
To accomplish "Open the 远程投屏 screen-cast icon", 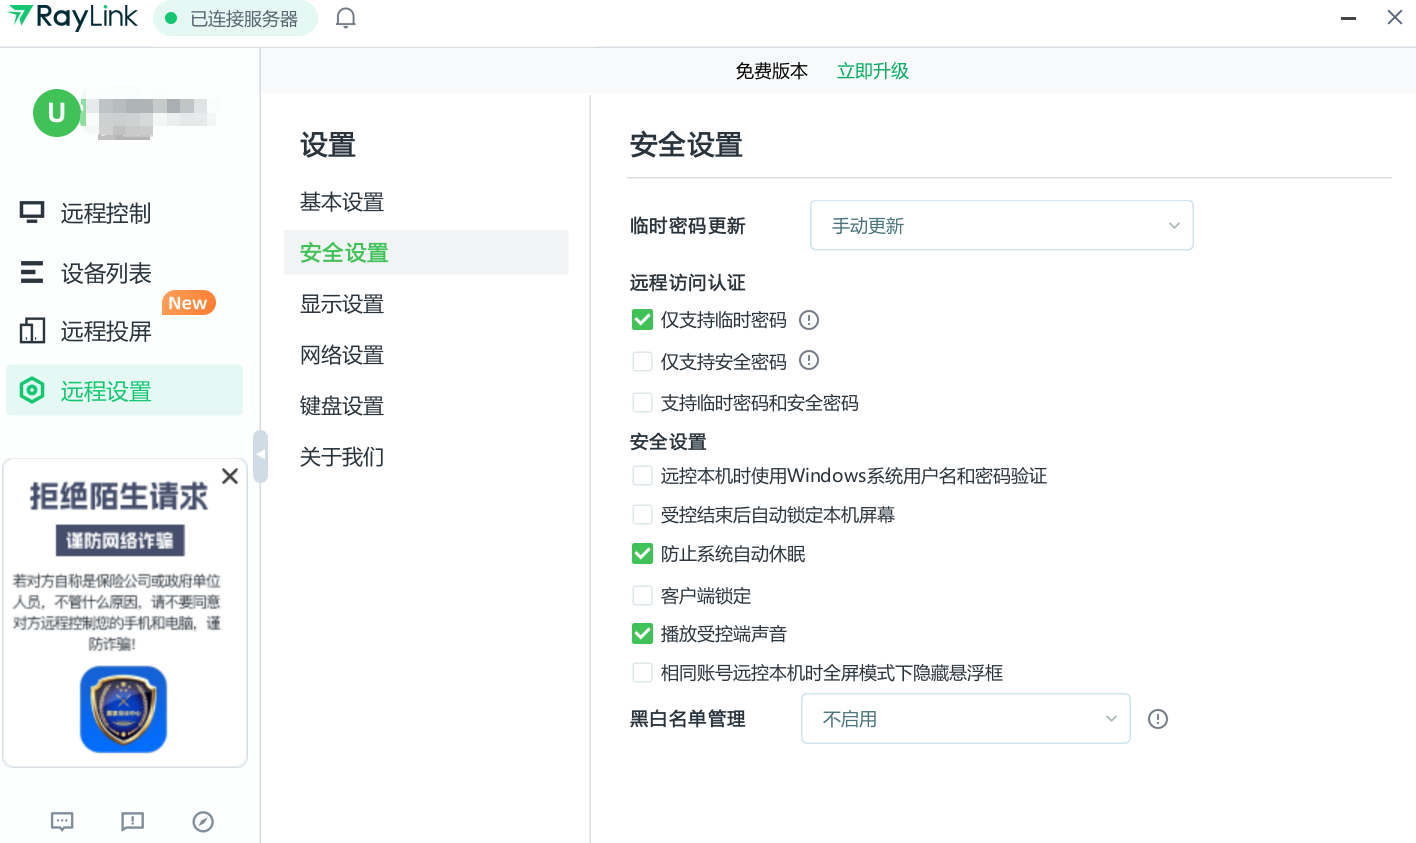I will pyautogui.click(x=32, y=330).
